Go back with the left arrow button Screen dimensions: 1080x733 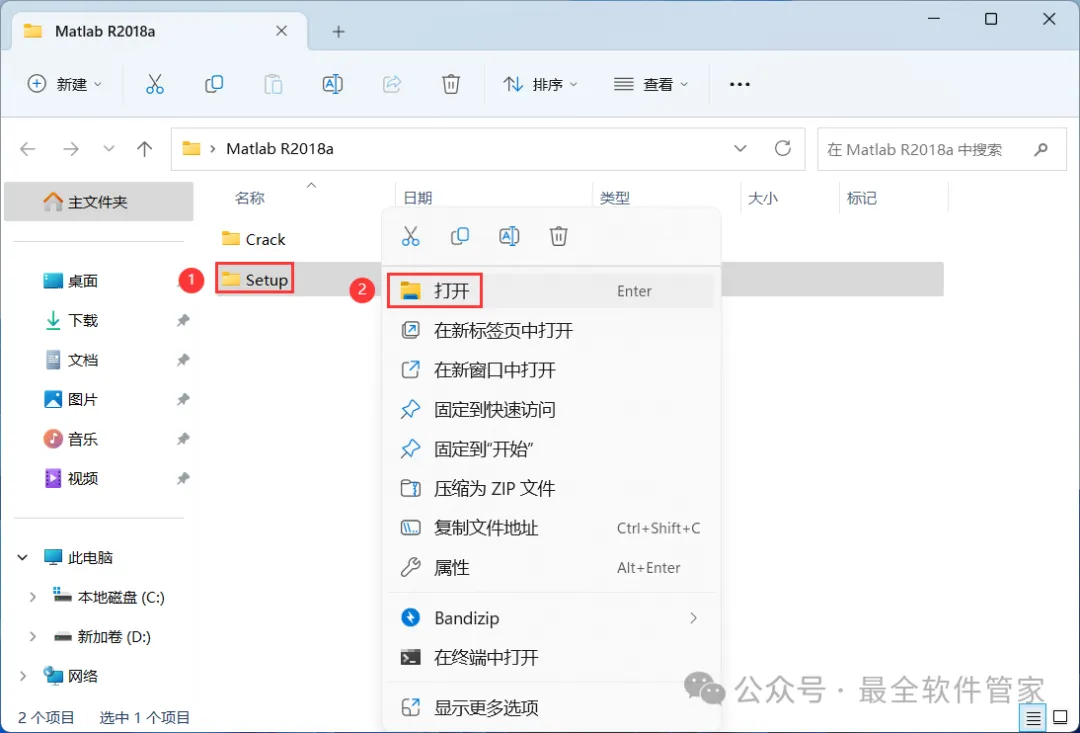28,149
